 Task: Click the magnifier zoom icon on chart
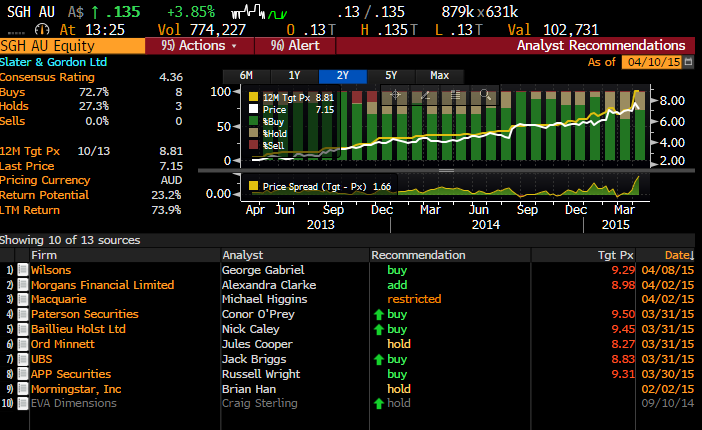click(485, 95)
